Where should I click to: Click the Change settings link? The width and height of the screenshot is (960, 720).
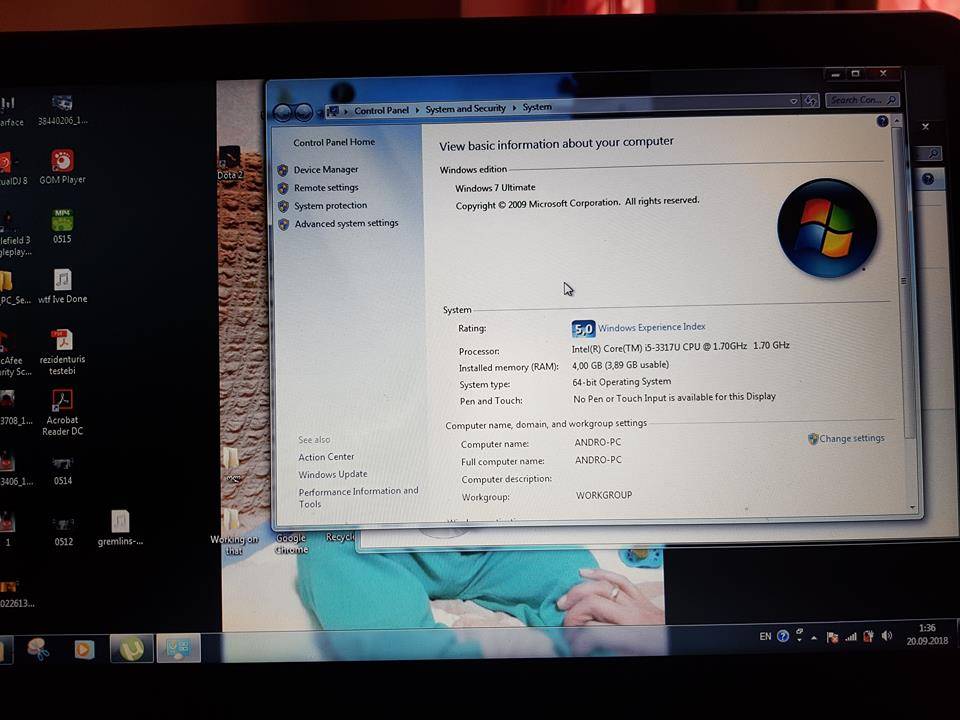(x=852, y=438)
